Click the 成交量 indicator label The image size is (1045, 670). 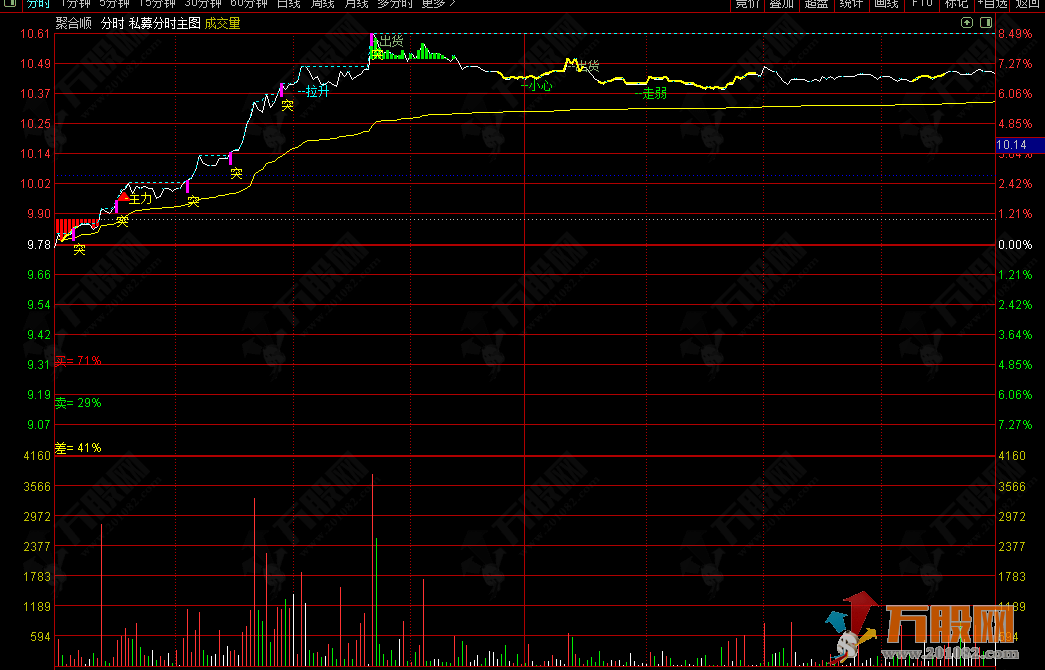pos(222,23)
